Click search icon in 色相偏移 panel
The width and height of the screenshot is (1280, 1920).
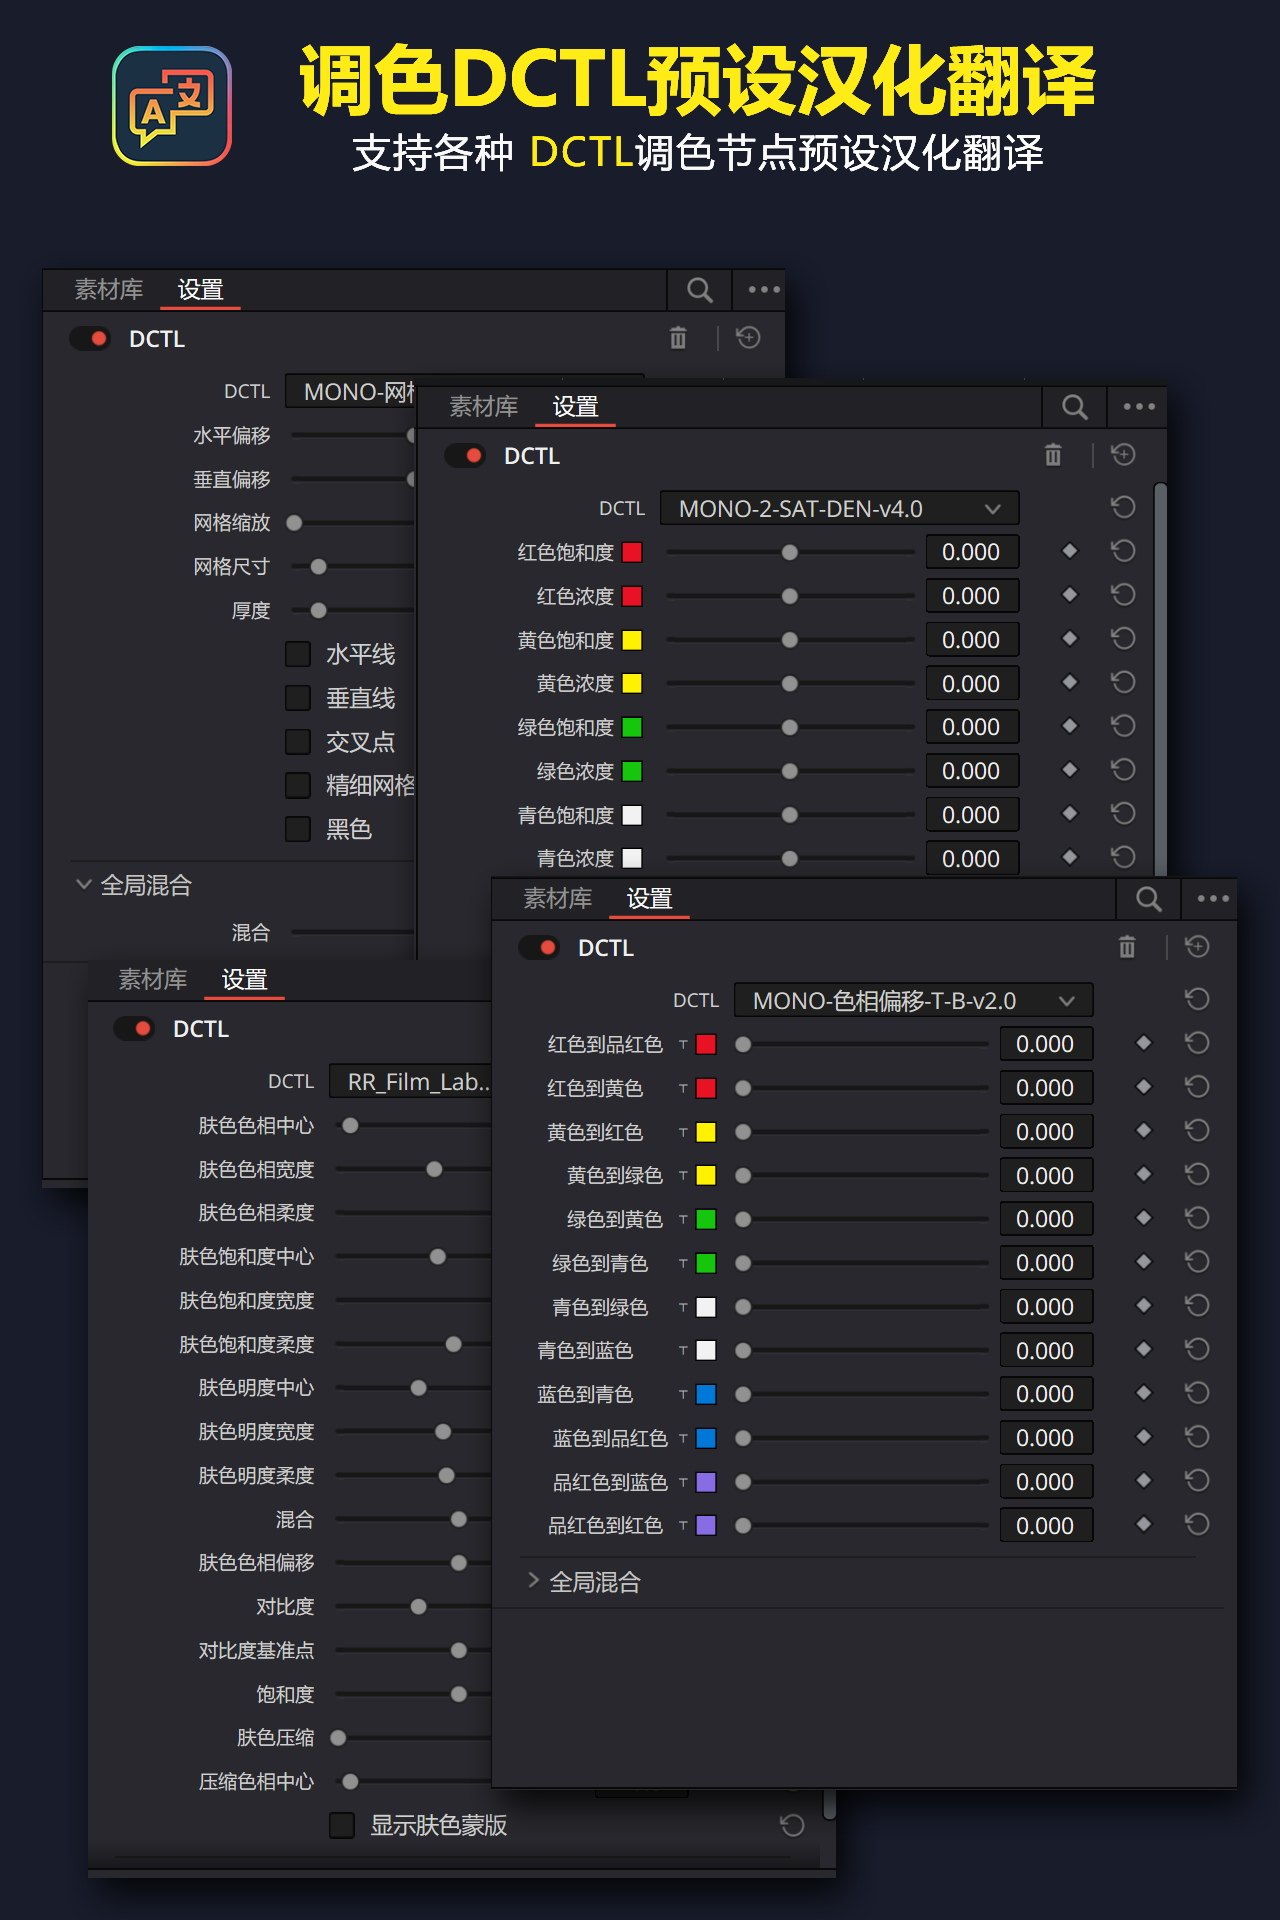(1149, 899)
